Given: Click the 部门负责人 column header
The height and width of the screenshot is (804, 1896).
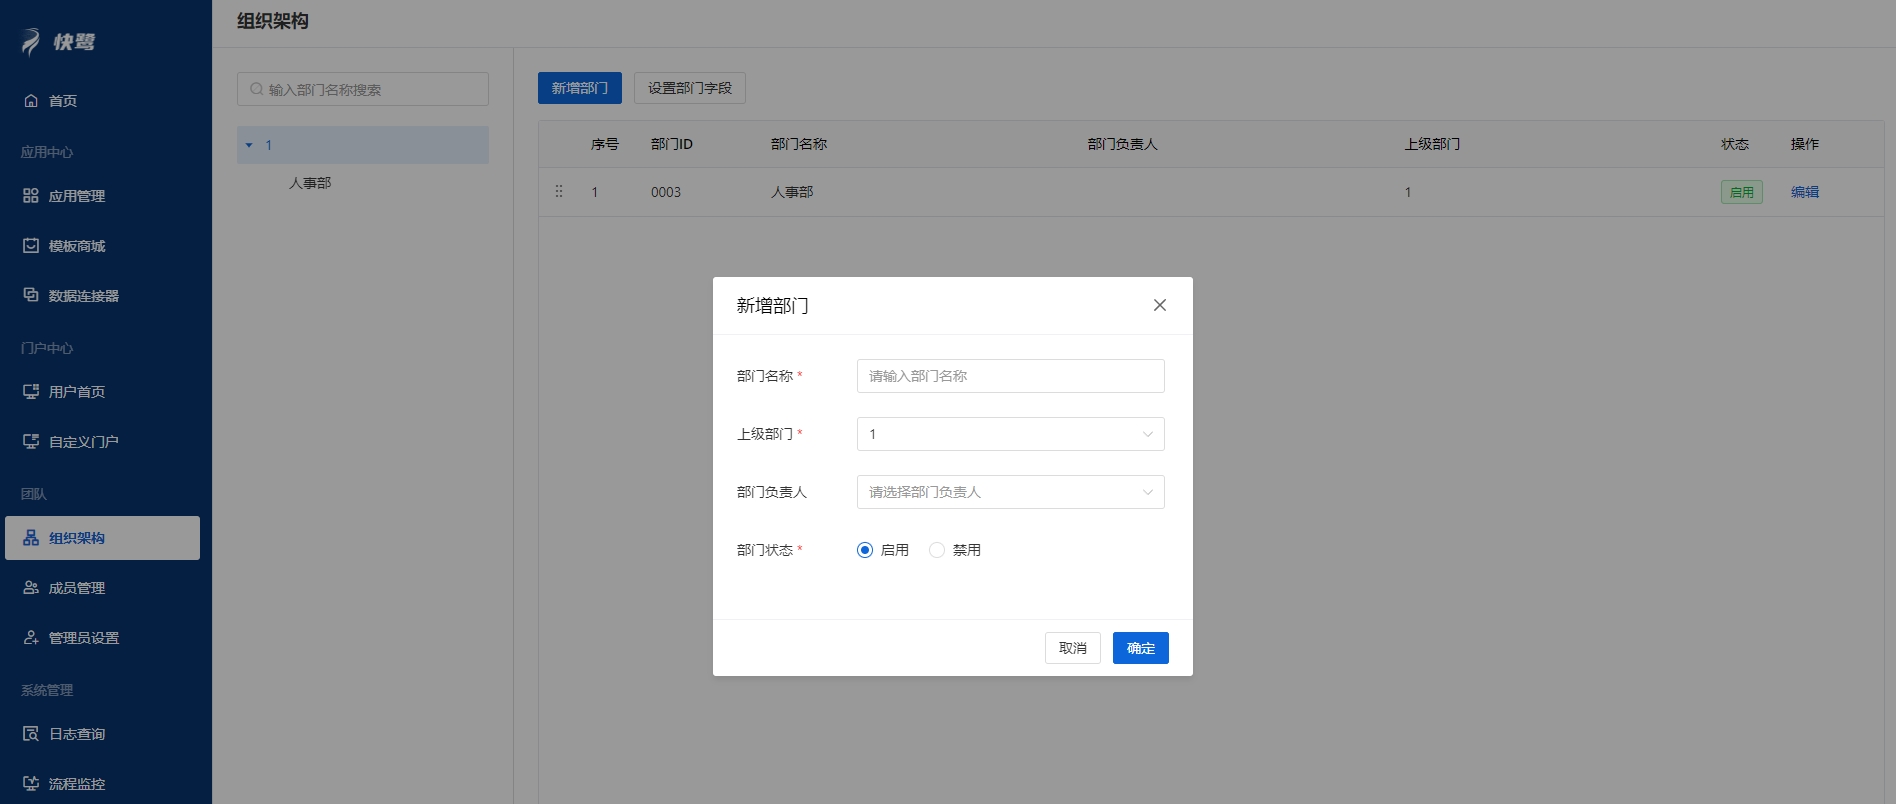Looking at the screenshot, I should pos(1123,144).
